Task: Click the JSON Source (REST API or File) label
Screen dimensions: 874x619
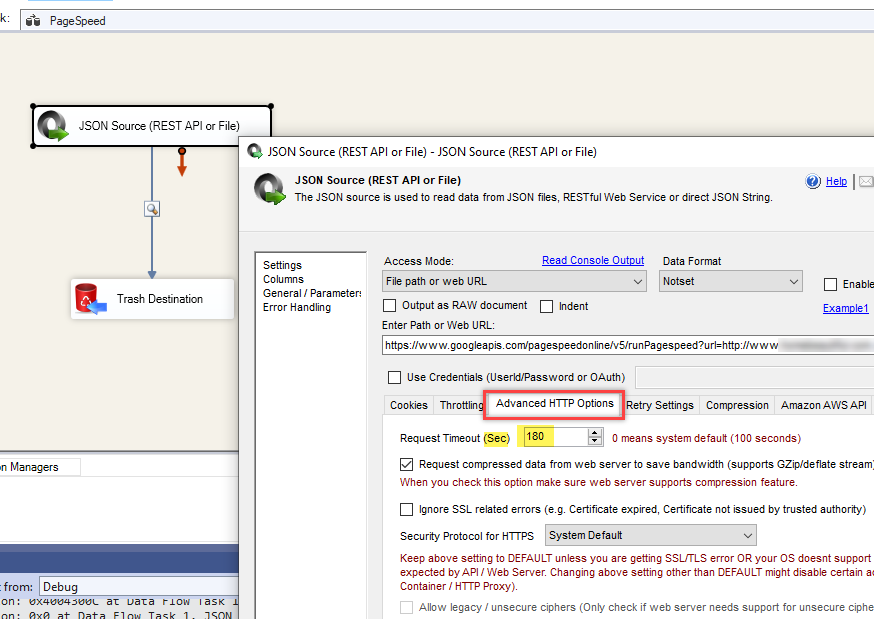Action: 159,126
